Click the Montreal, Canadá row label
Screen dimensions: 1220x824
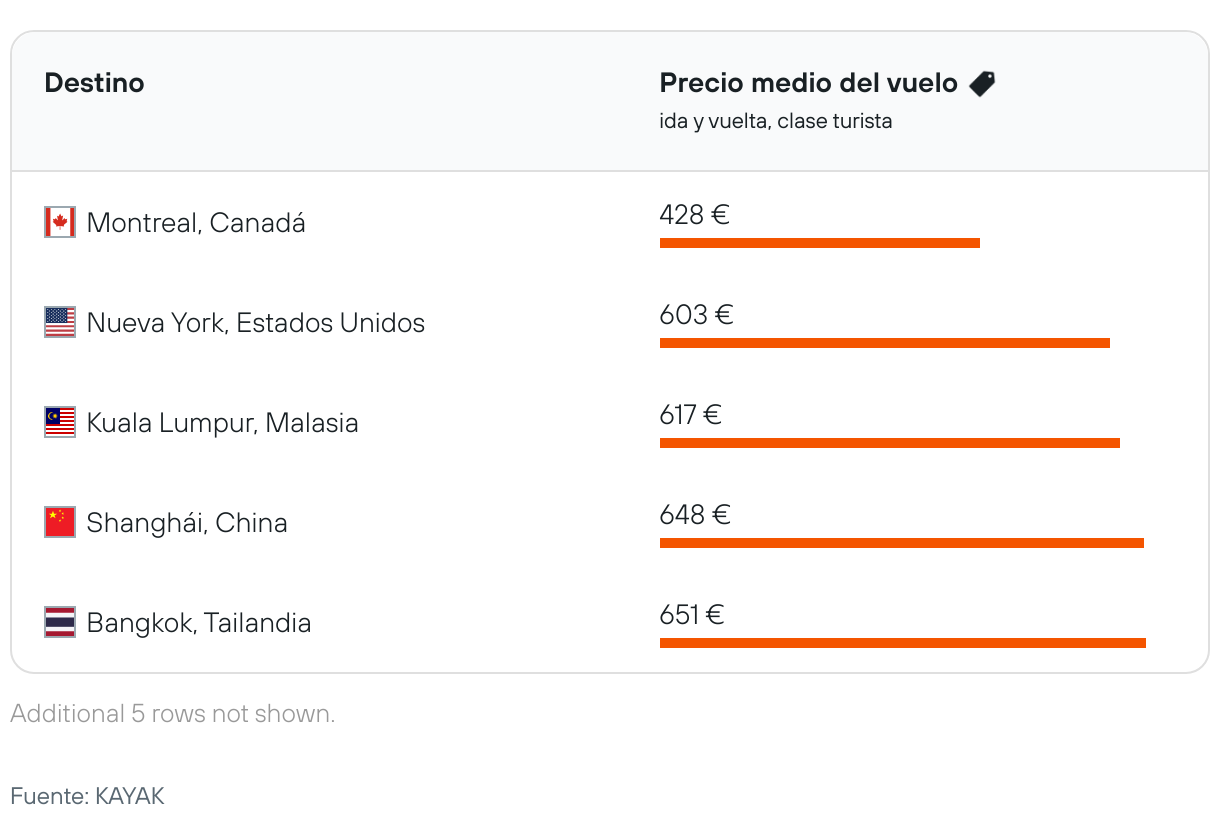coord(196,223)
